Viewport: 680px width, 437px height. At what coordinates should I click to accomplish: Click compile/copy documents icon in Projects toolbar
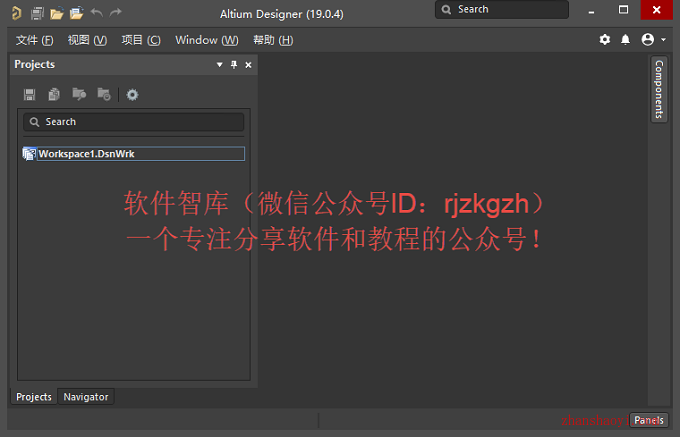[54, 95]
